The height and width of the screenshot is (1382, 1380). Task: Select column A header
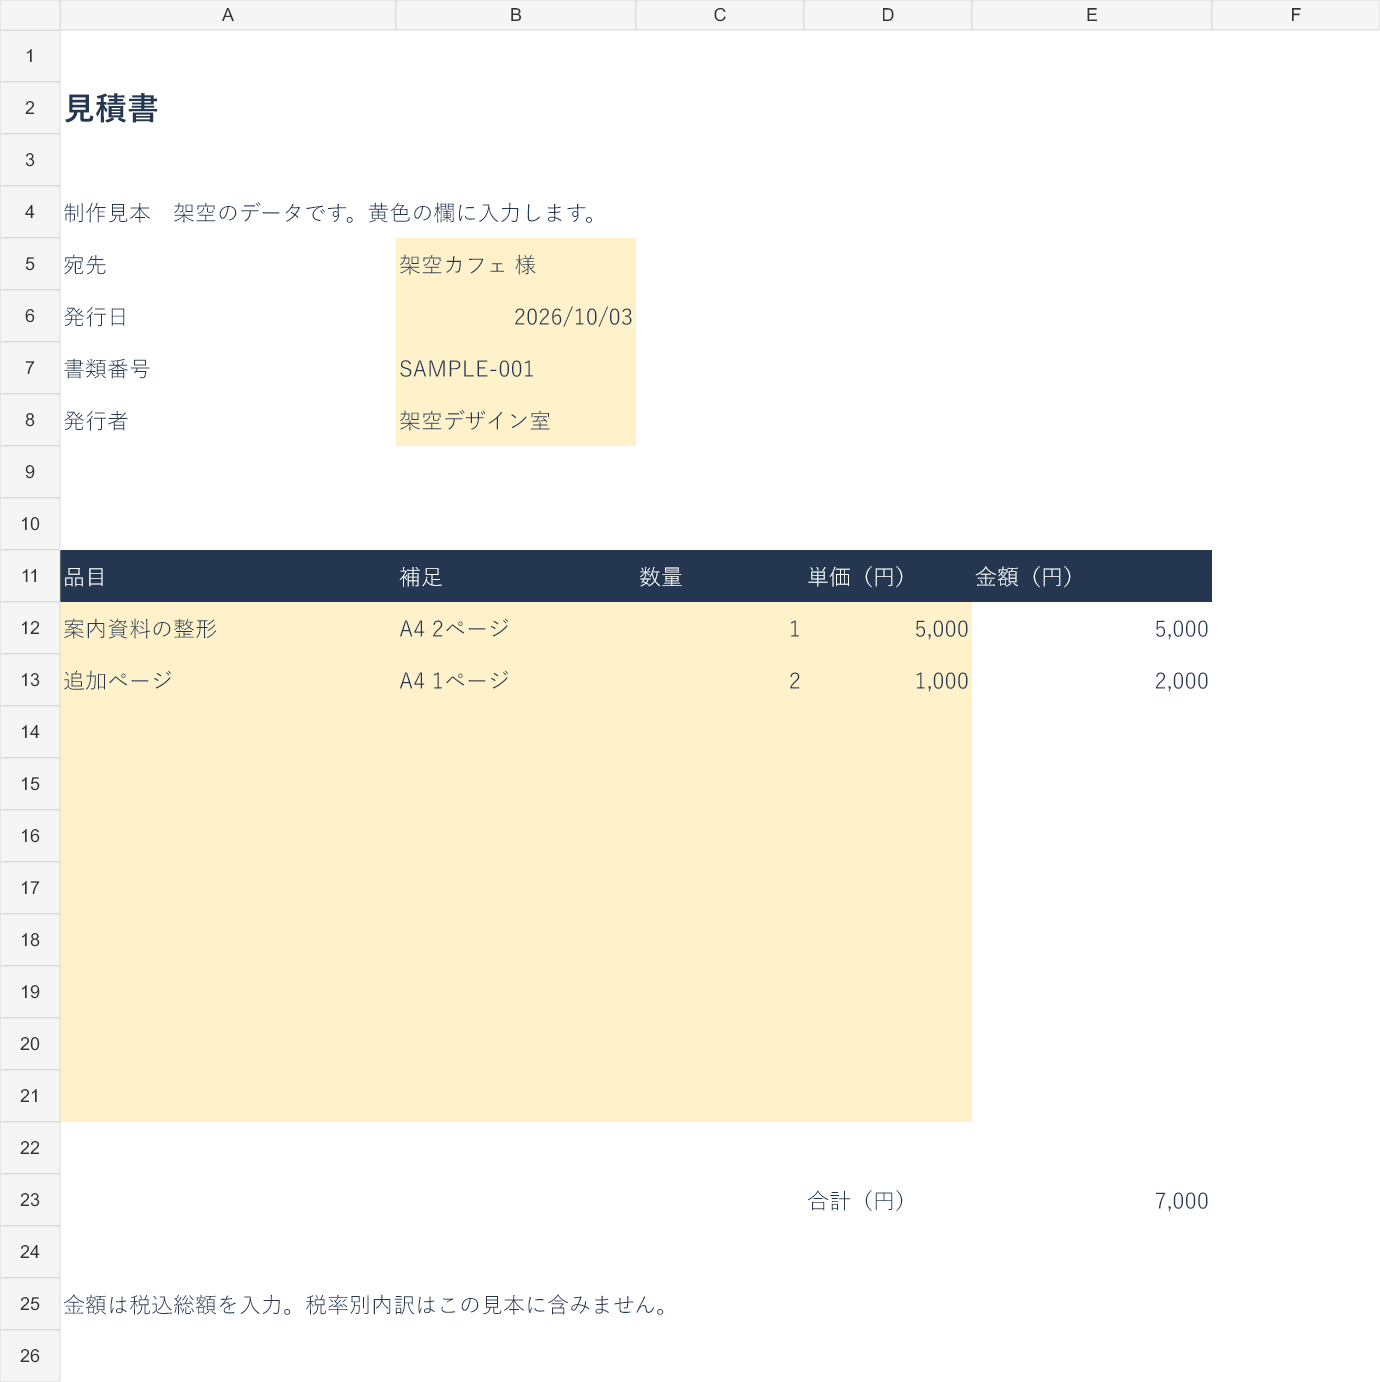click(x=228, y=15)
